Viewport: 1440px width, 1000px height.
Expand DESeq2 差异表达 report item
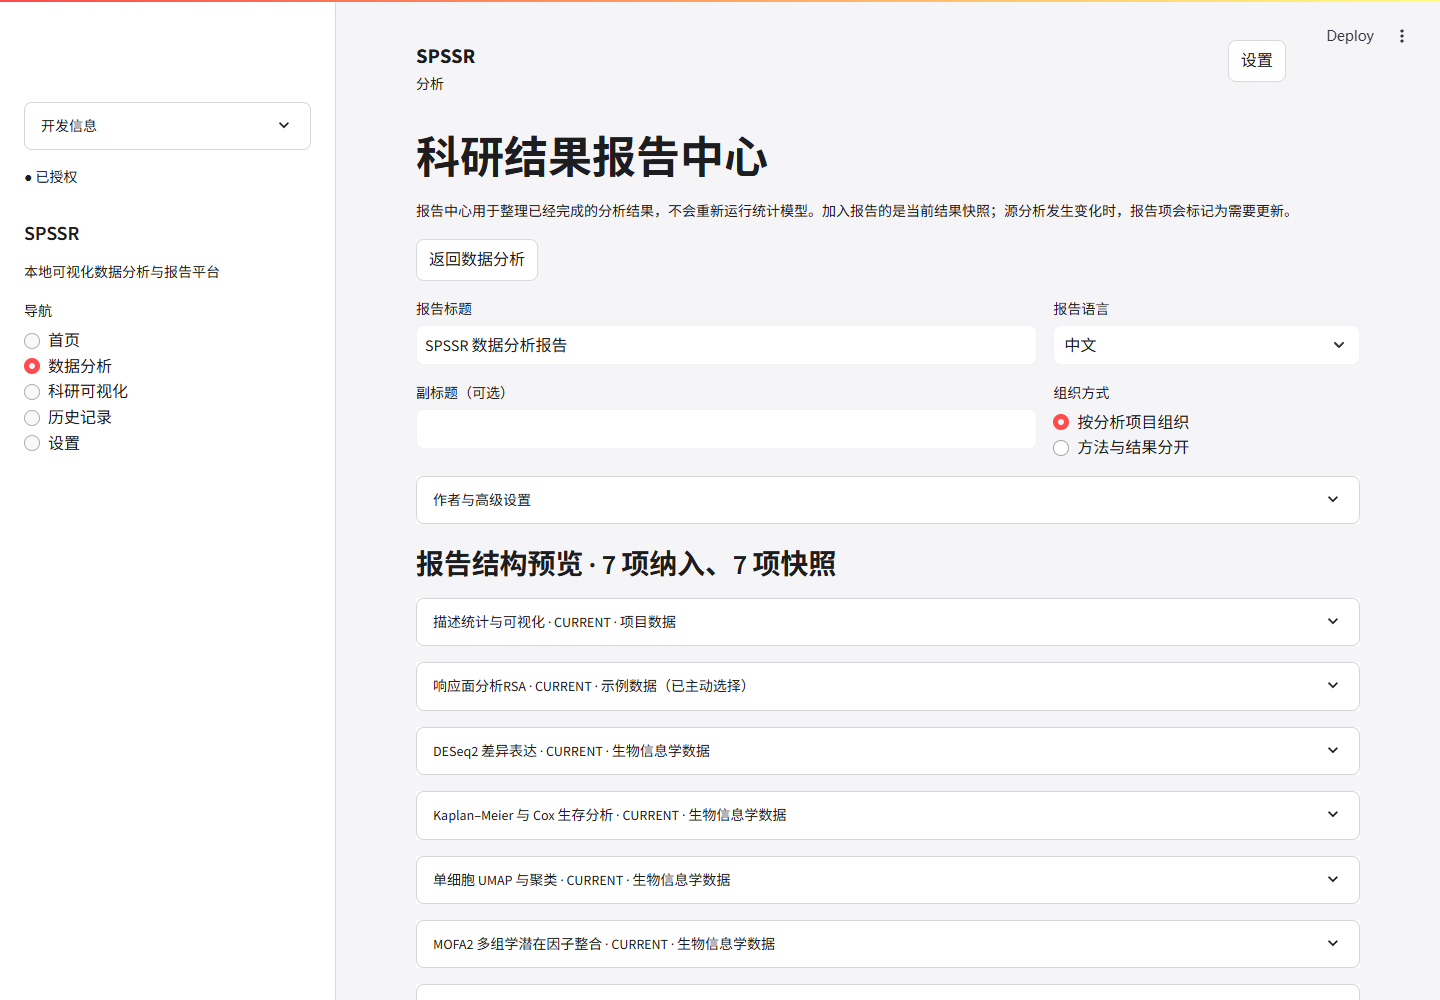(888, 751)
